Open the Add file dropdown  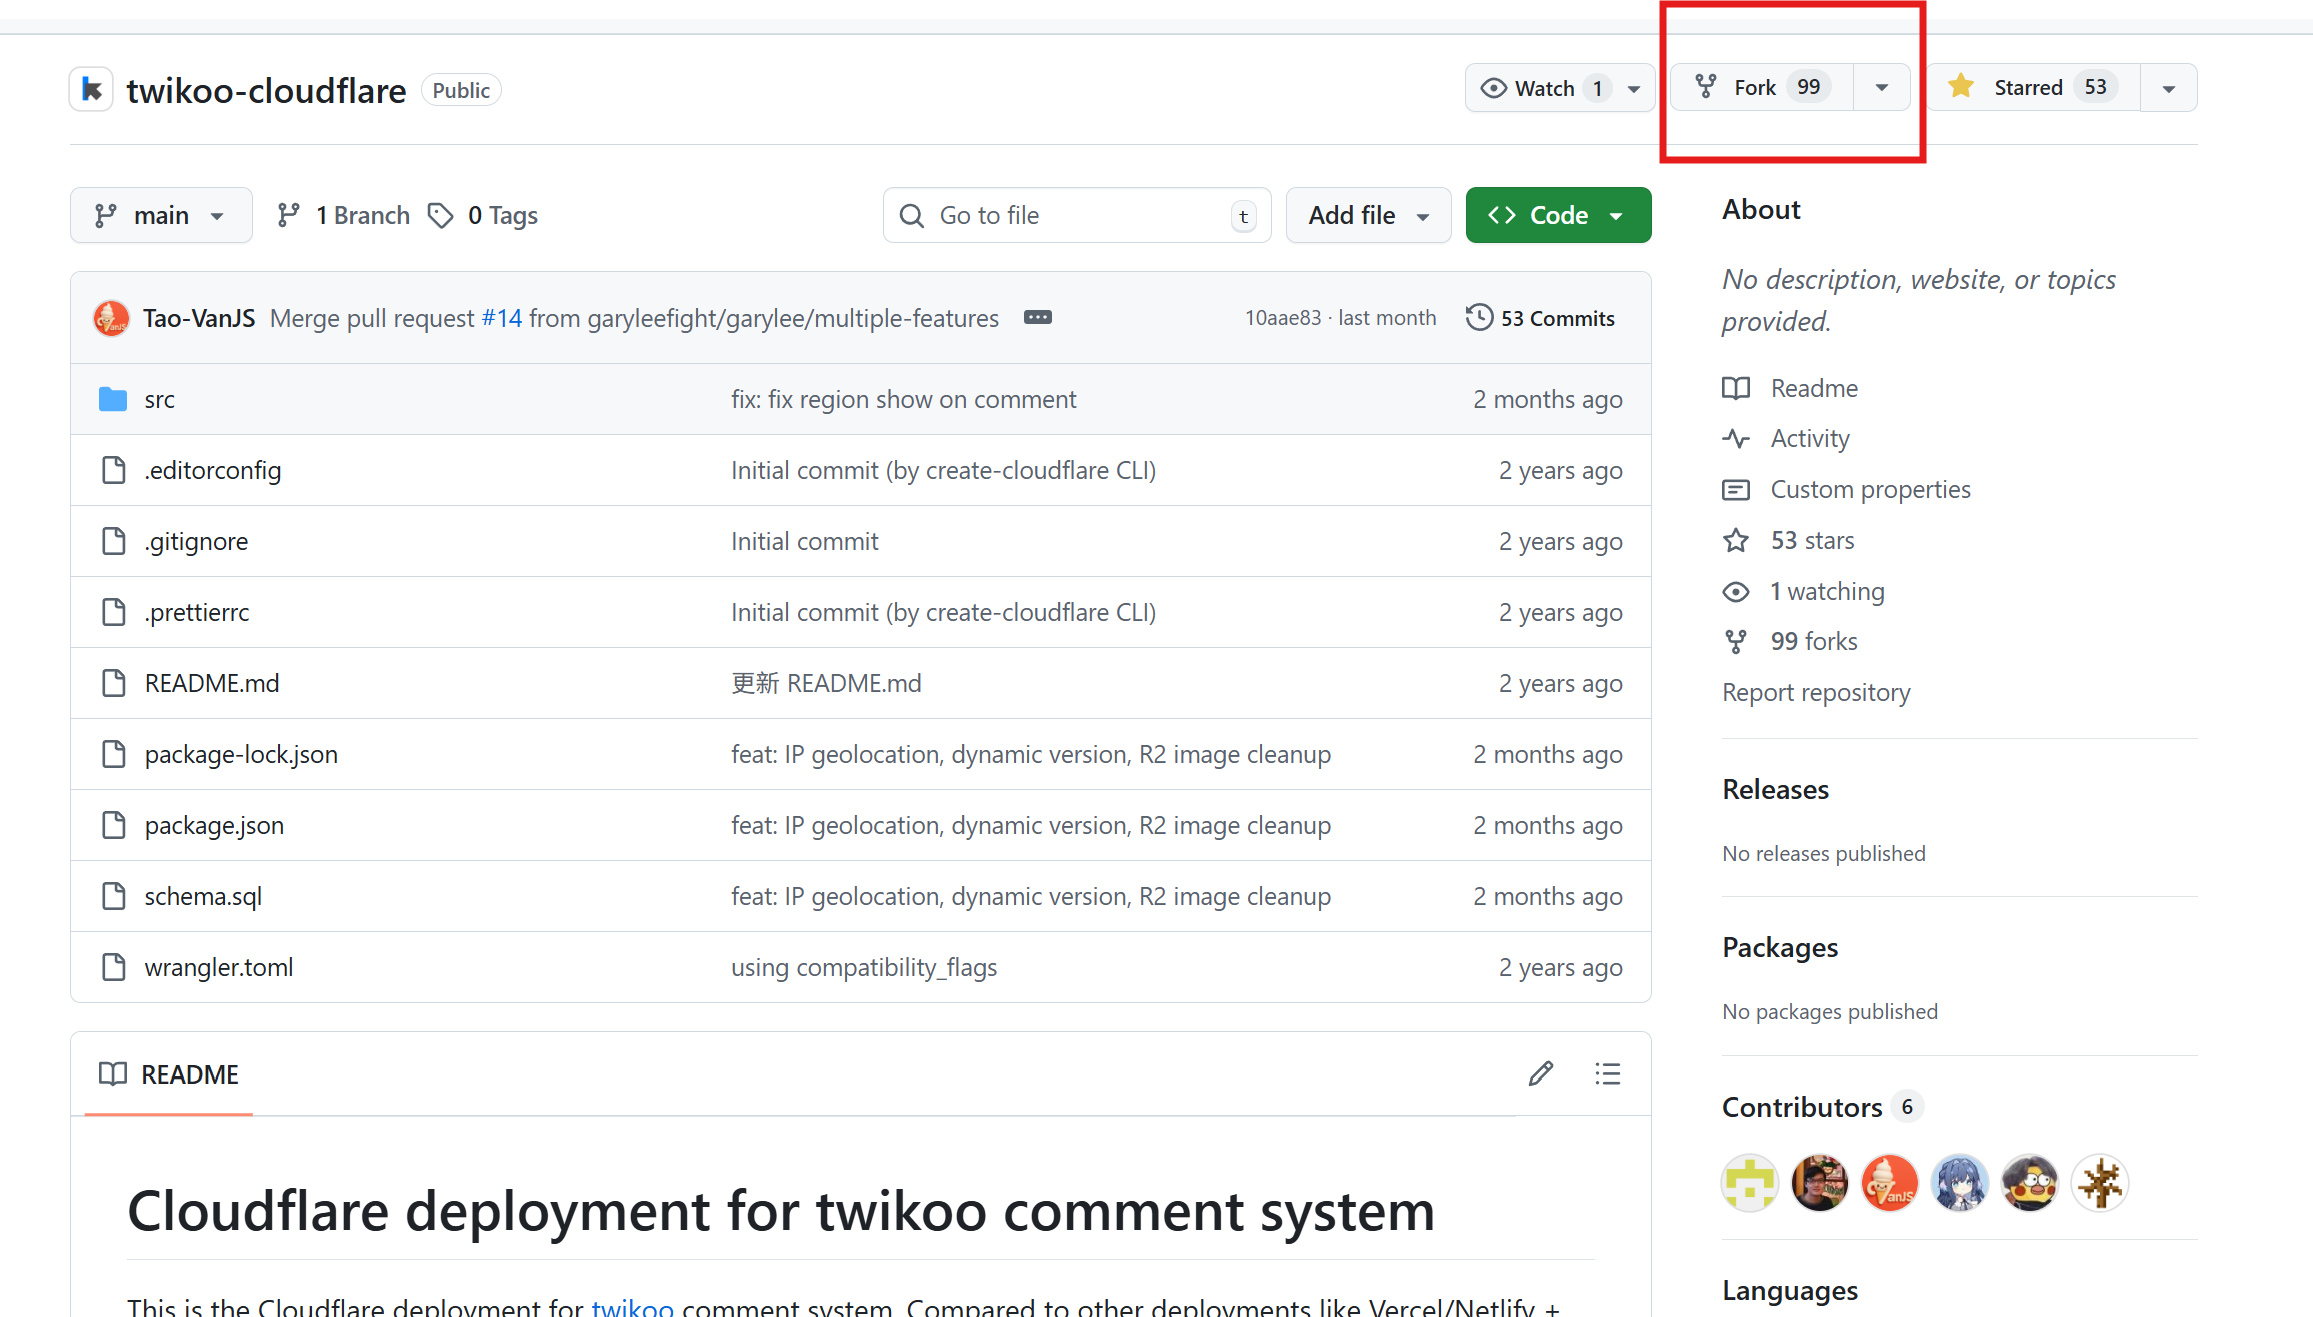(1368, 215)
